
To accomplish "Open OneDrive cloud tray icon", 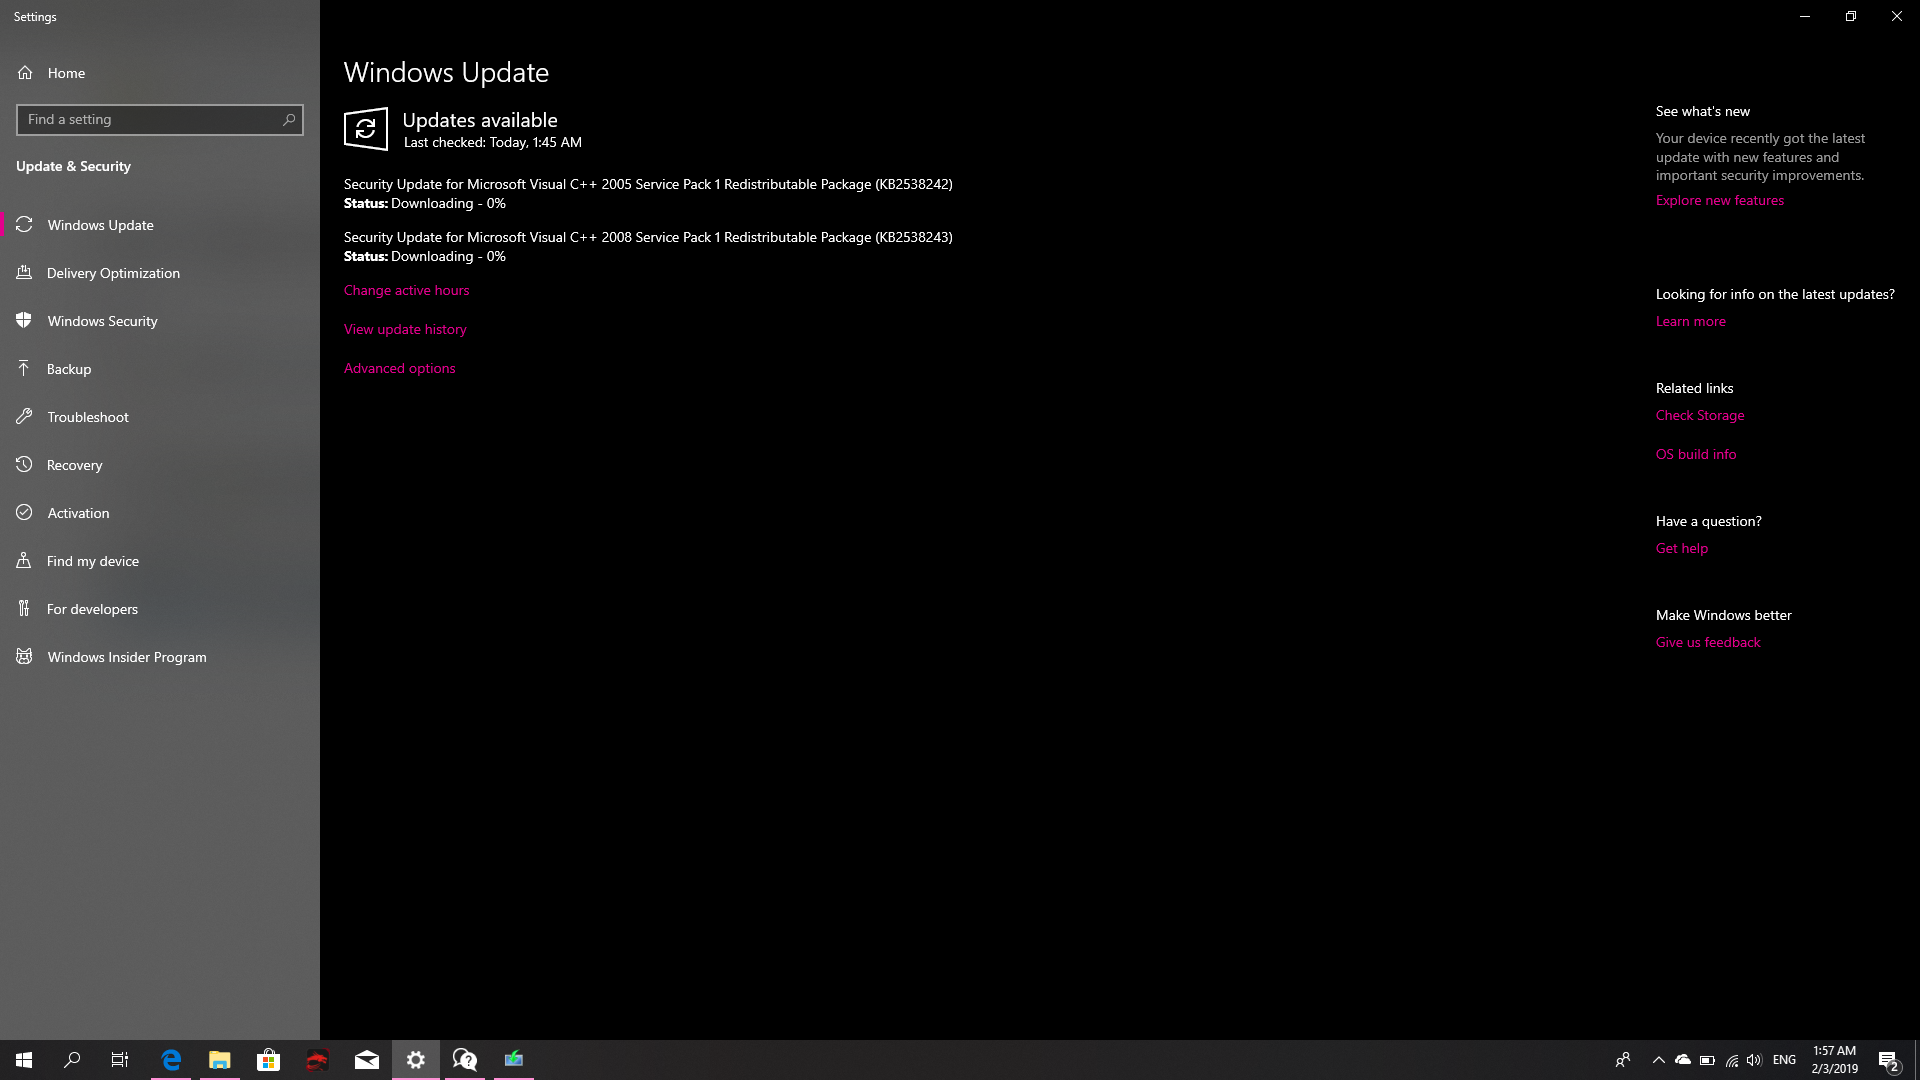I will tap(1683, 1060).
